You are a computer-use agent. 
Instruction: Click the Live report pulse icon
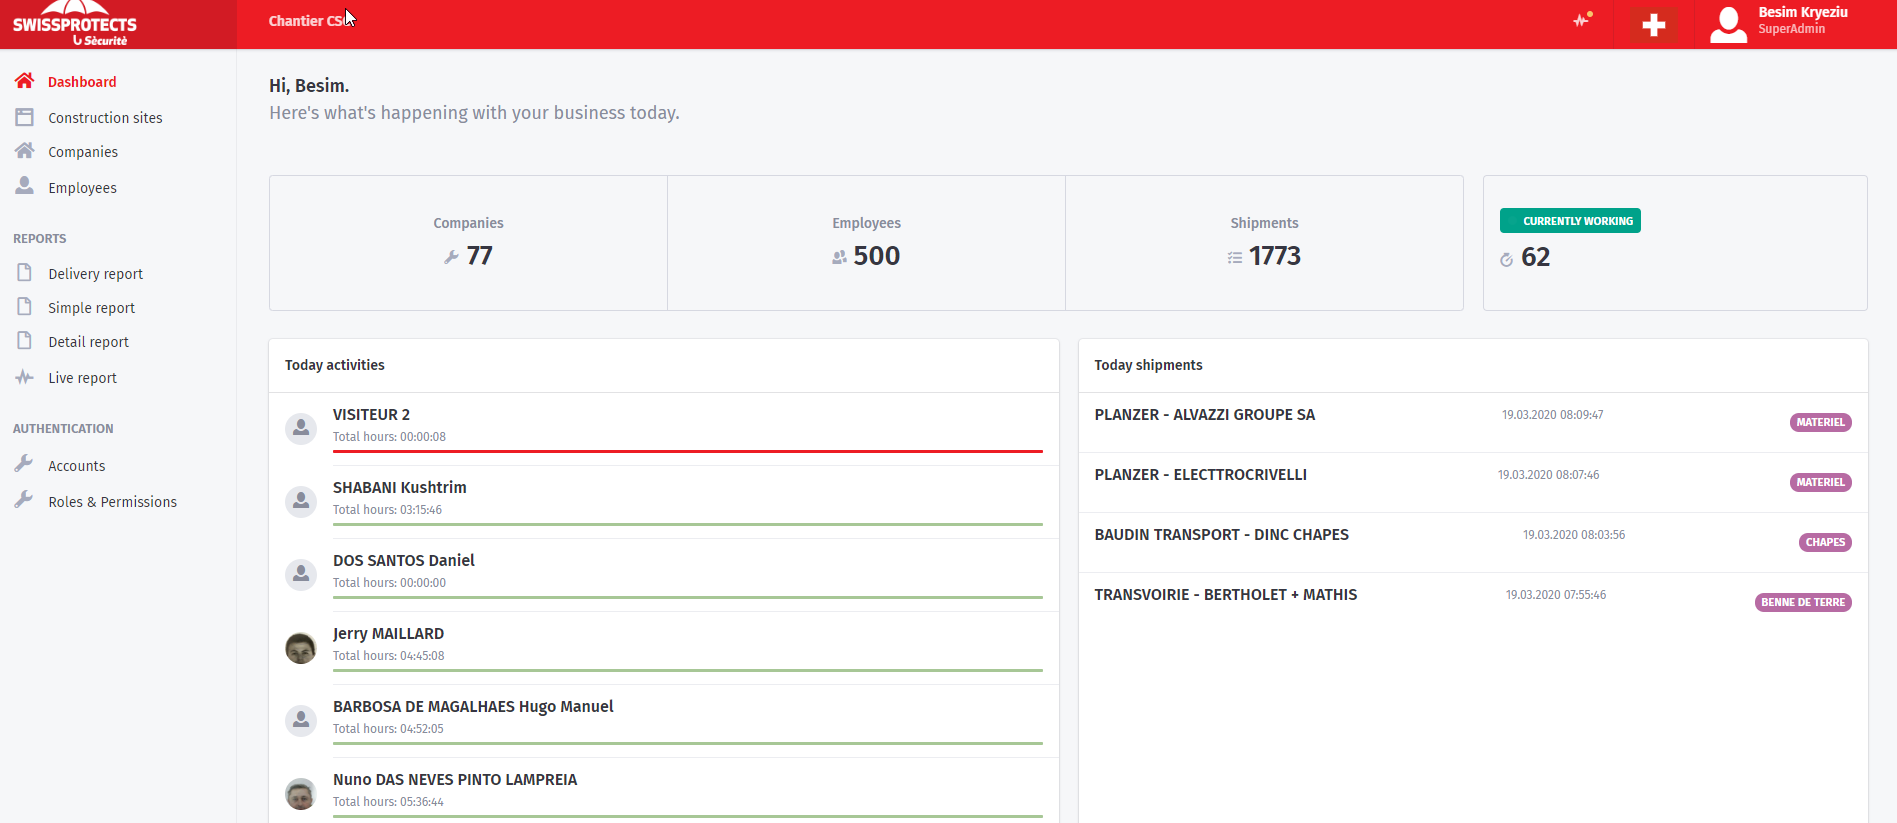click(x=25, y=377)
